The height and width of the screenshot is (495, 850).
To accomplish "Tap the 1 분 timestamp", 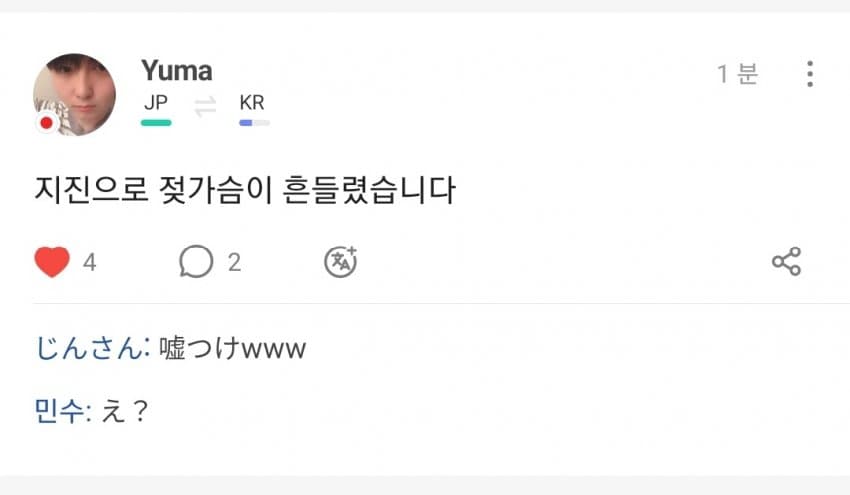I will [x=737, y=74].
